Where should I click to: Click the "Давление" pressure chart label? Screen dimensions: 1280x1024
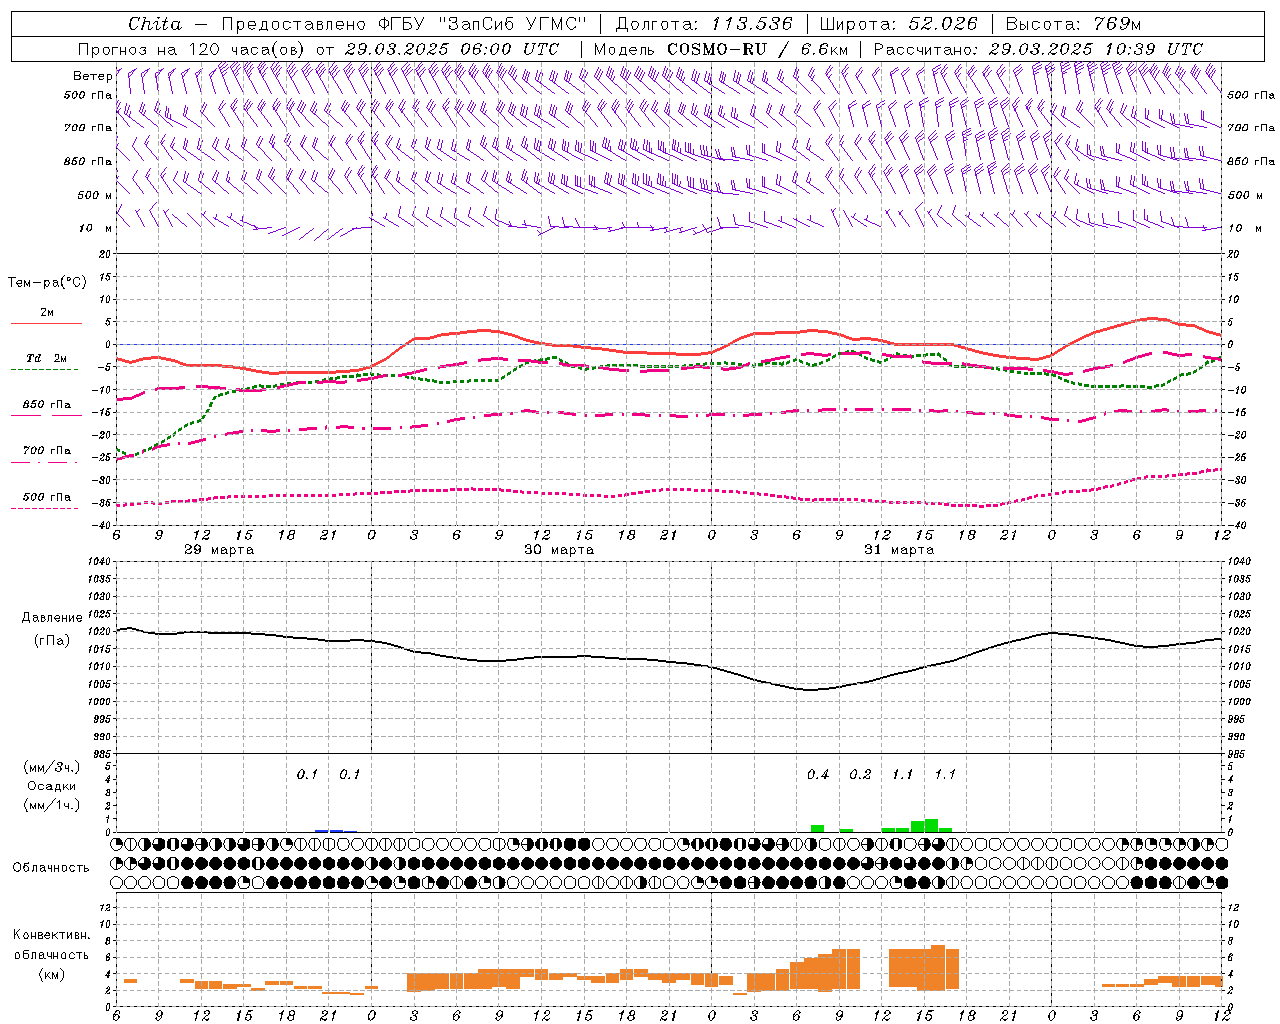point(52,618)
